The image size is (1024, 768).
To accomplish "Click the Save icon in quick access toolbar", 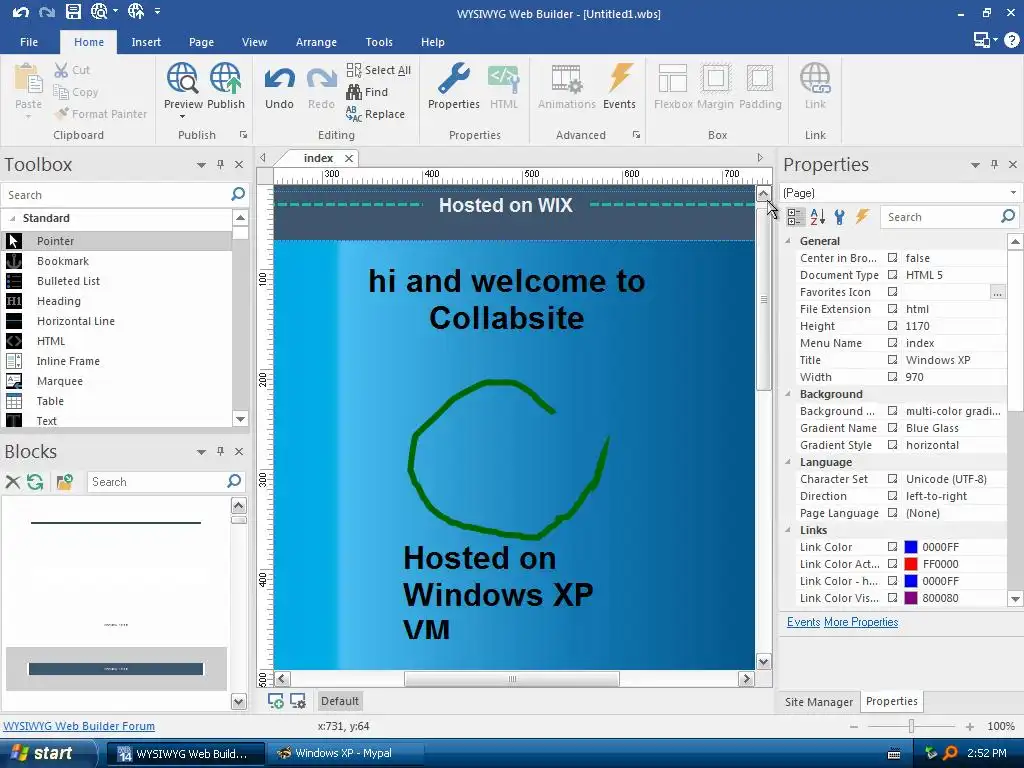I will click(x=73, y=12).
